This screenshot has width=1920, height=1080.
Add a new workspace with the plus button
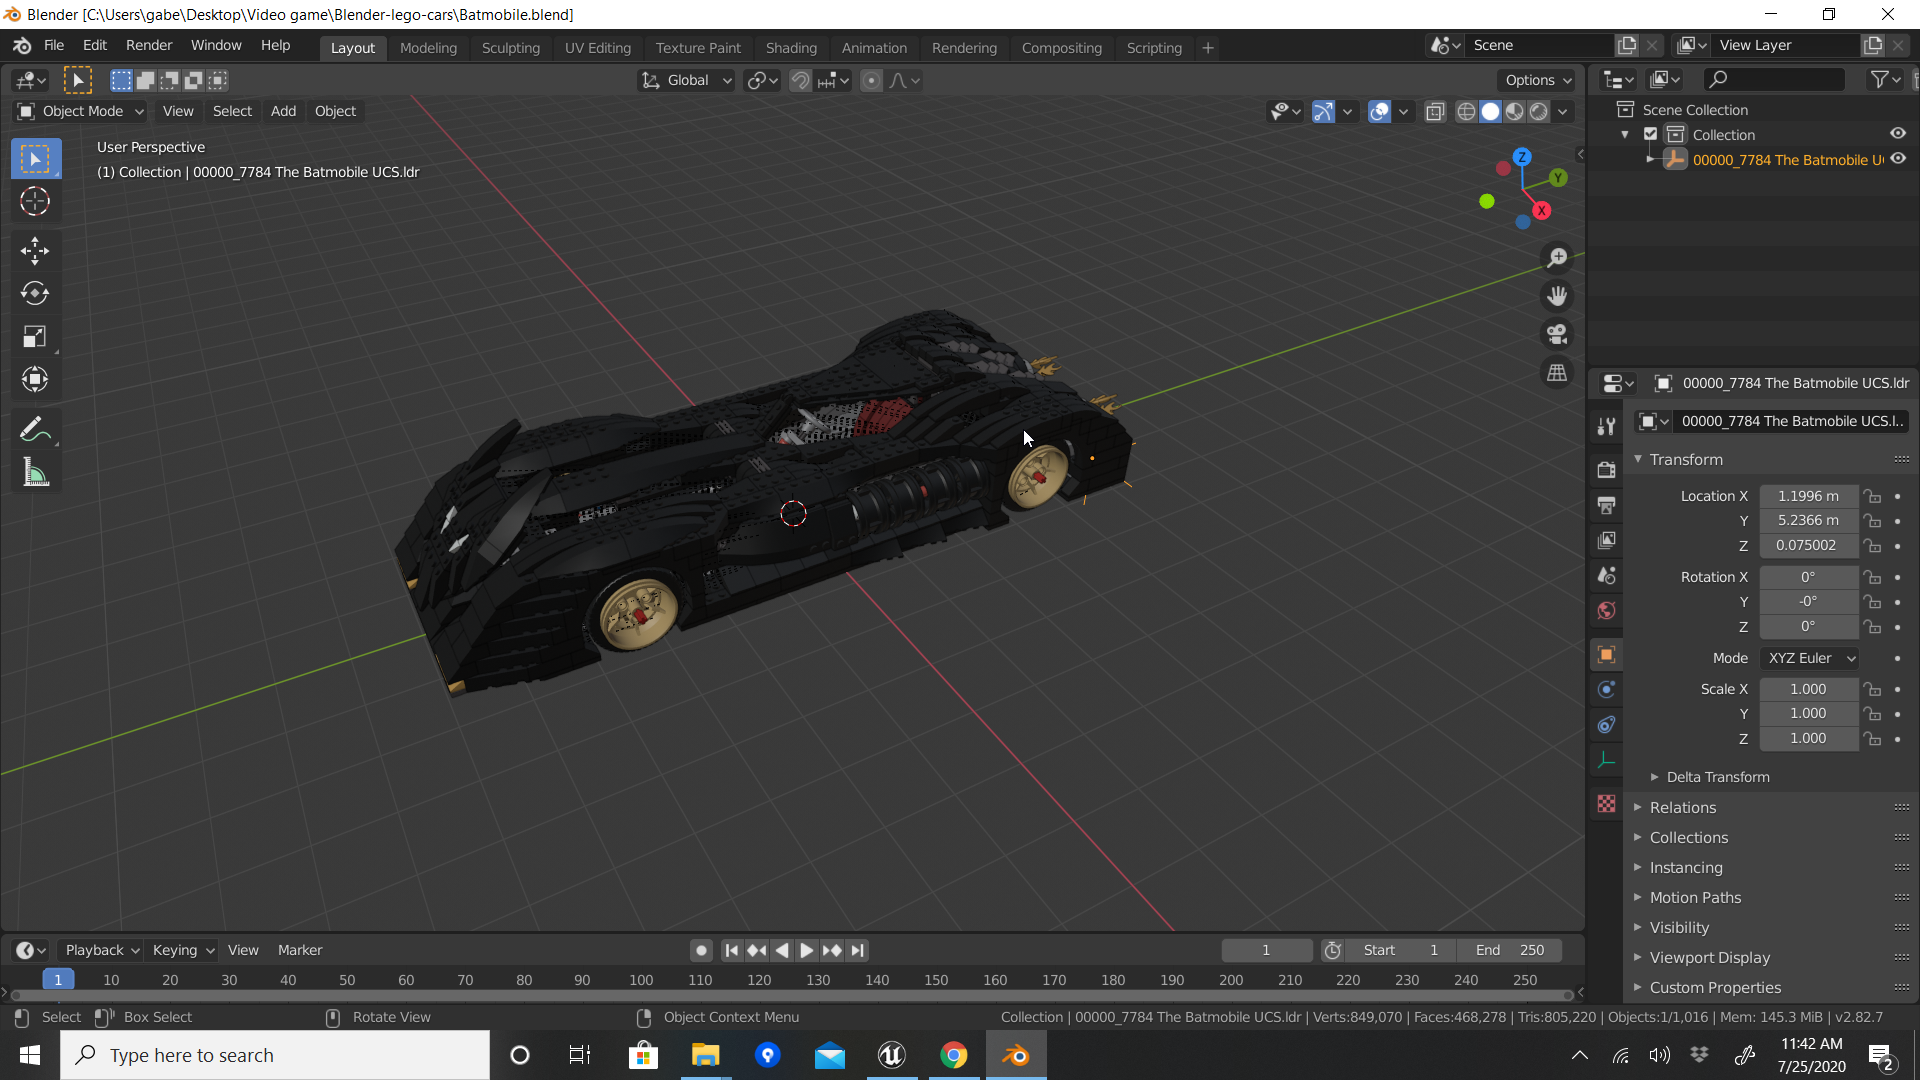click(1207, 47)
